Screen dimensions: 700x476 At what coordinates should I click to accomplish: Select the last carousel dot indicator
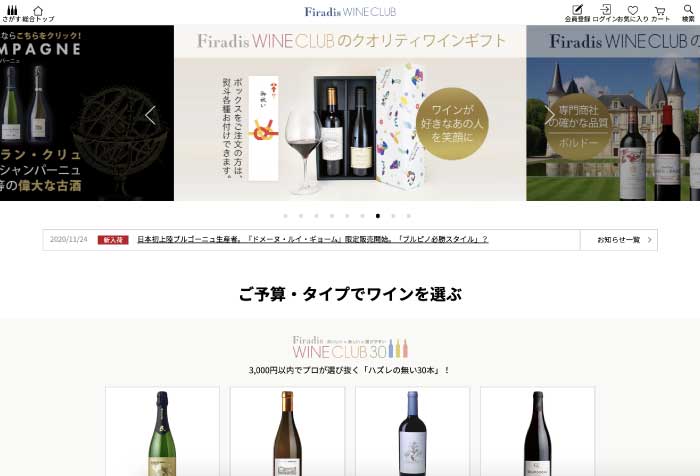tap(408, 216)
